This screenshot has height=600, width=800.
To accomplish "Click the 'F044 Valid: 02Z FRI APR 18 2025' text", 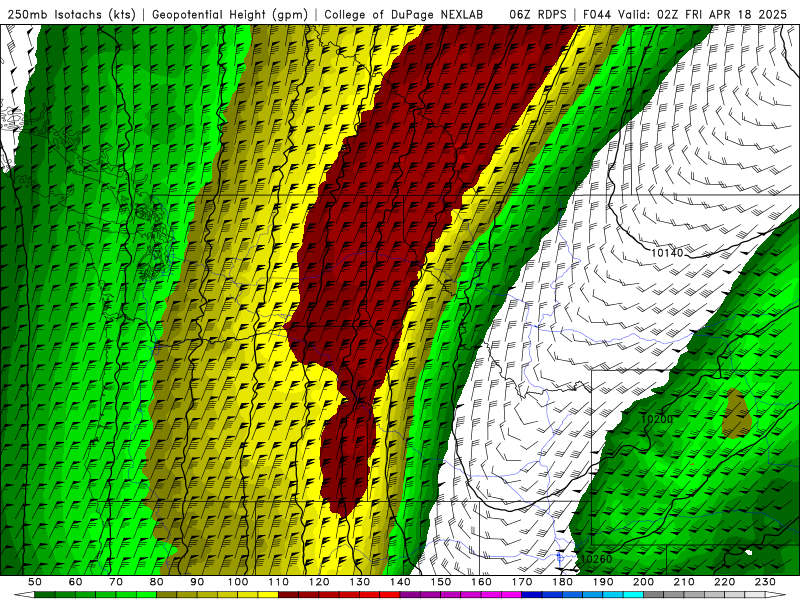I will coord(685,14).
